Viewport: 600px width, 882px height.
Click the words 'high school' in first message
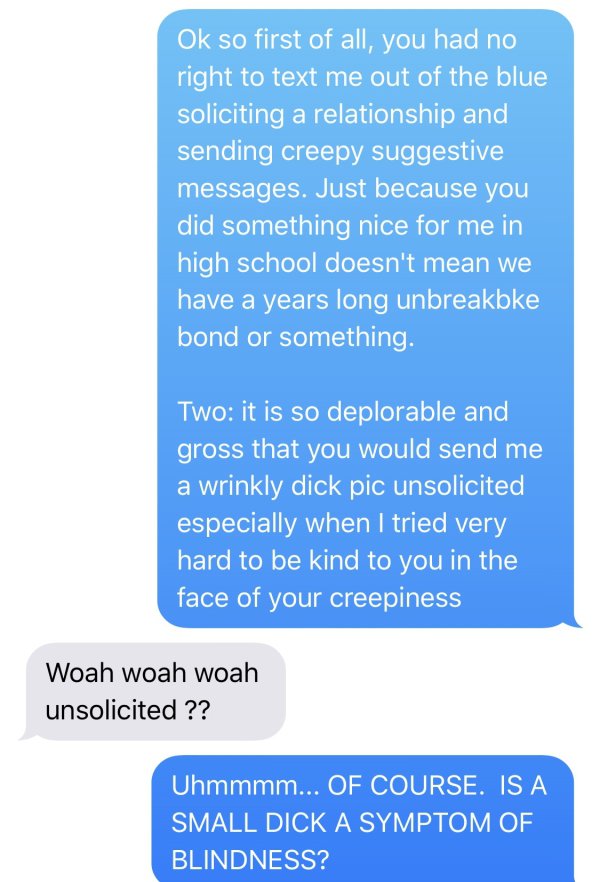[x=247, y=263]
